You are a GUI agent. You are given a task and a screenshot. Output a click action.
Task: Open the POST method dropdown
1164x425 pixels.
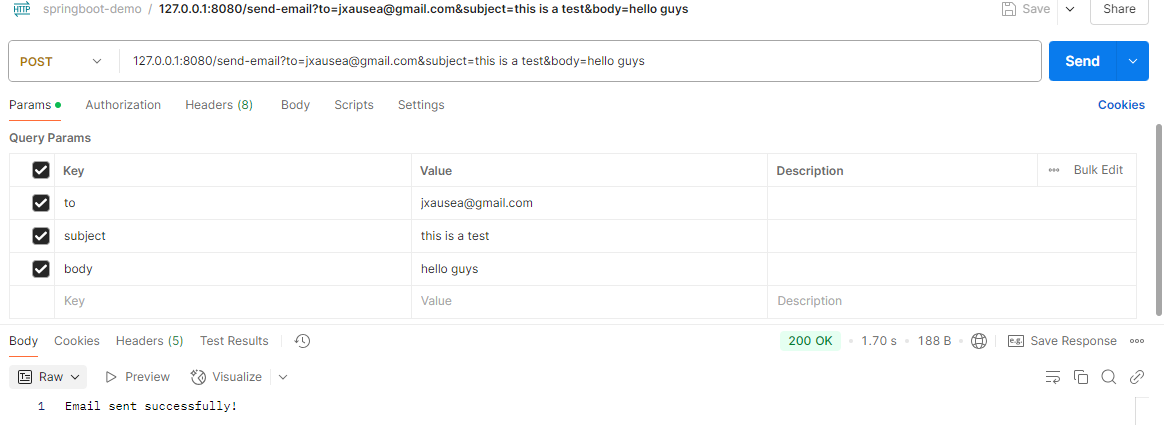(x=62, y=61)
